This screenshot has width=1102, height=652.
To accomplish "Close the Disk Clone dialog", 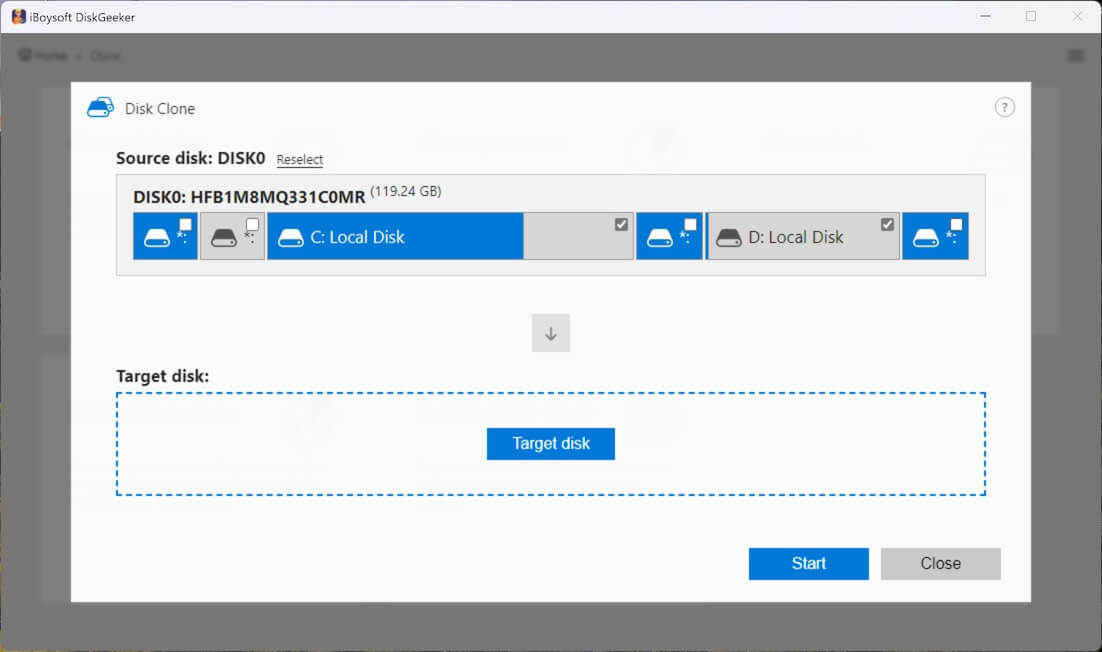I will click(x=940, y=563).
